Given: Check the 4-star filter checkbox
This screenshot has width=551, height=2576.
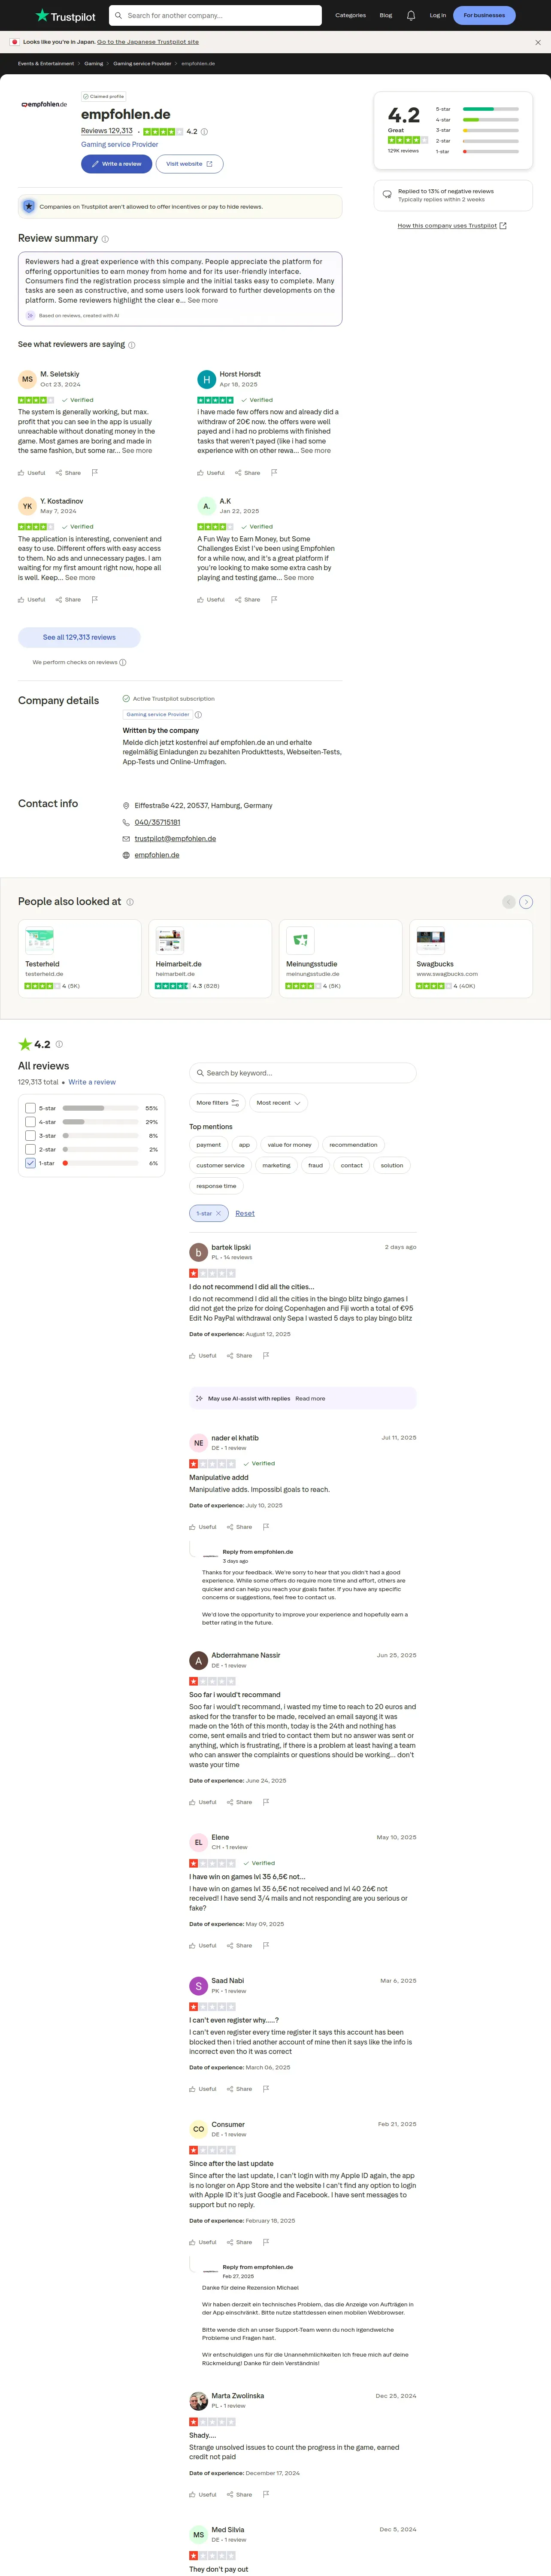Looking at the screenshot, I should [x=30, y=1122].
